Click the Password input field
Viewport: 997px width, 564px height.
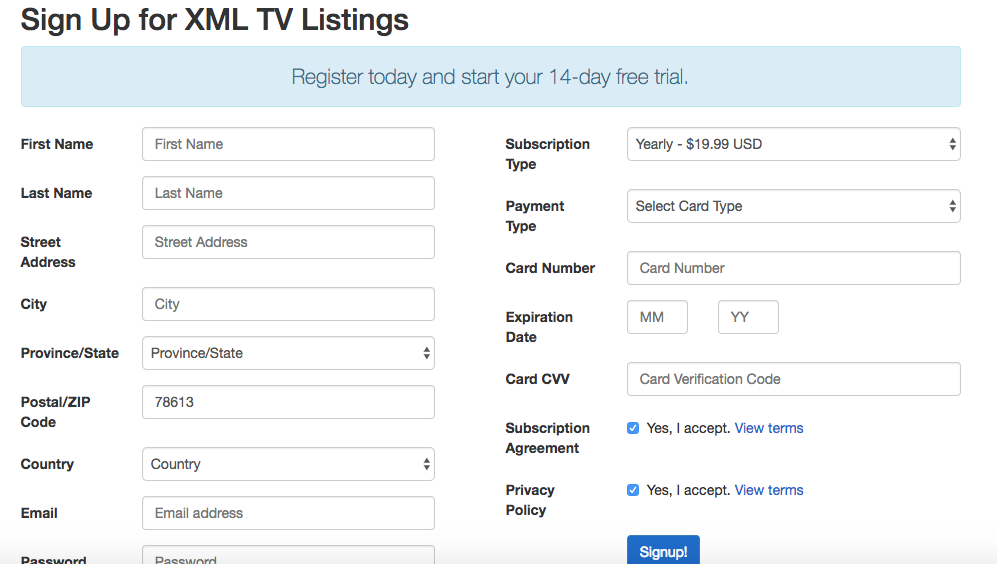tap(288, 556)
